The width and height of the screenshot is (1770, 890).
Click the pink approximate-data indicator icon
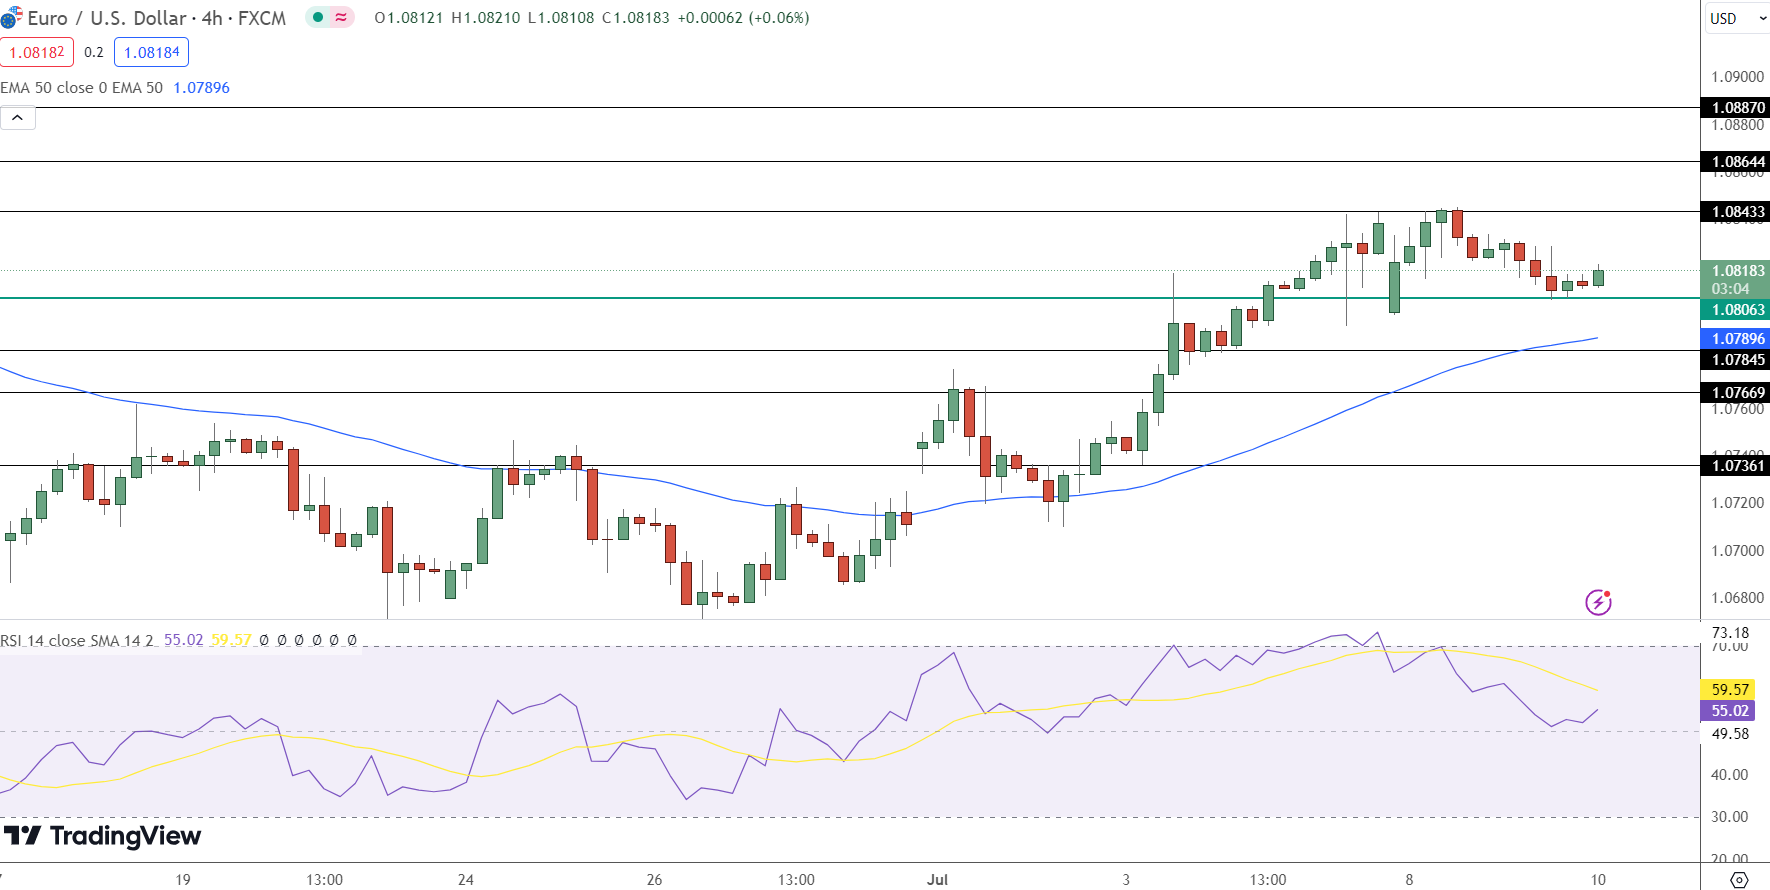coord(341,17)
